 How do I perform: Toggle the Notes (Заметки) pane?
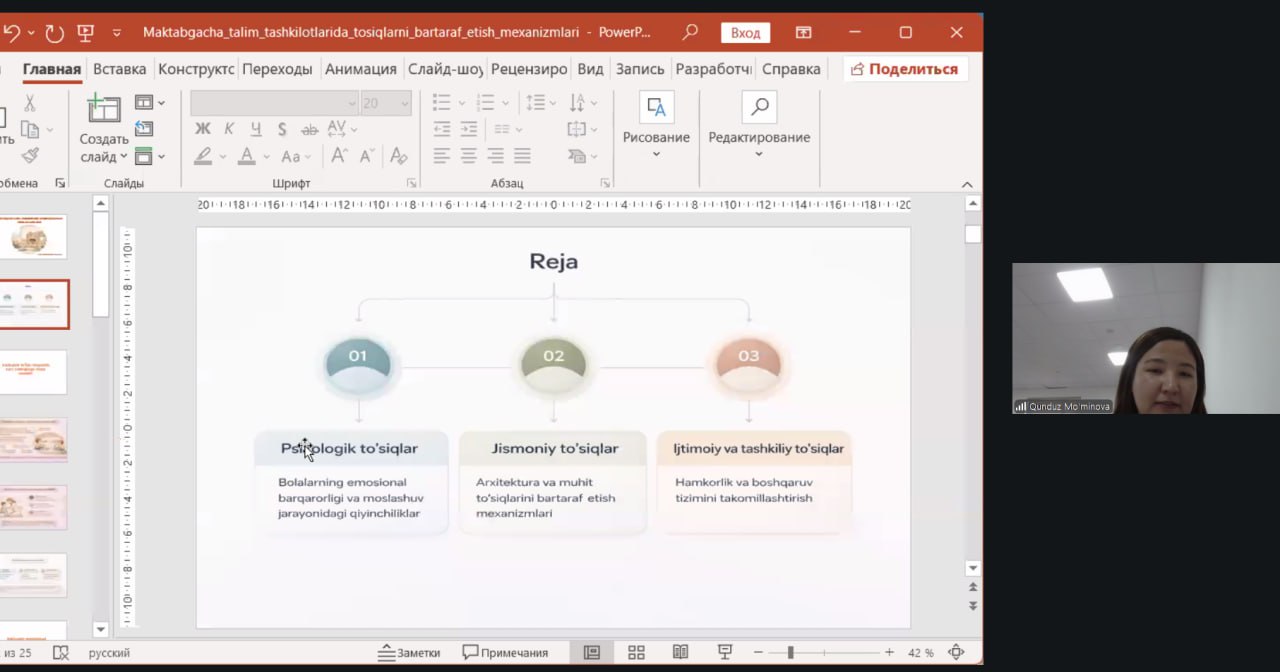(409, 653)
